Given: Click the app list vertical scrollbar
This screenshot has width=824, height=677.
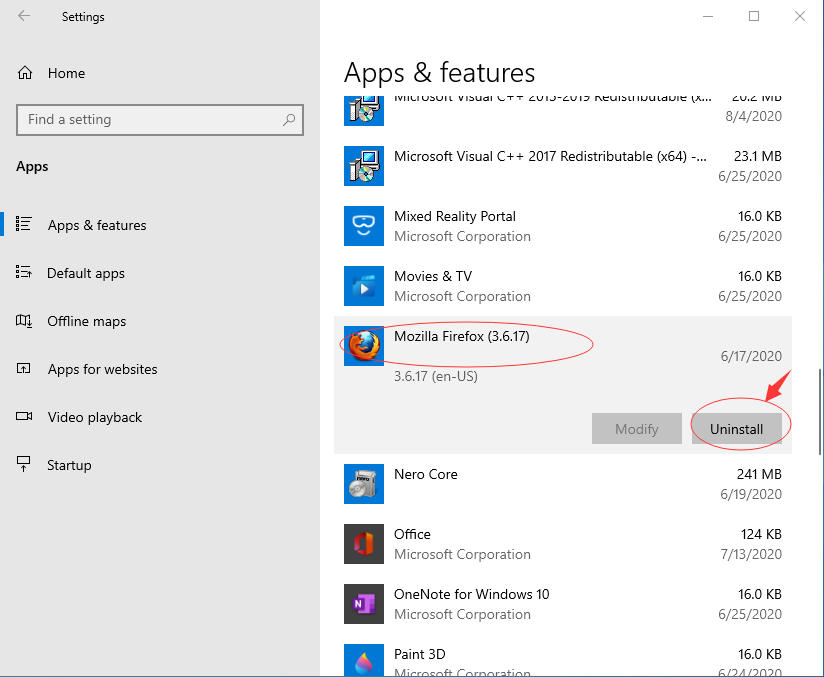Looking at the screenshot, I should (x=820, y=412).
